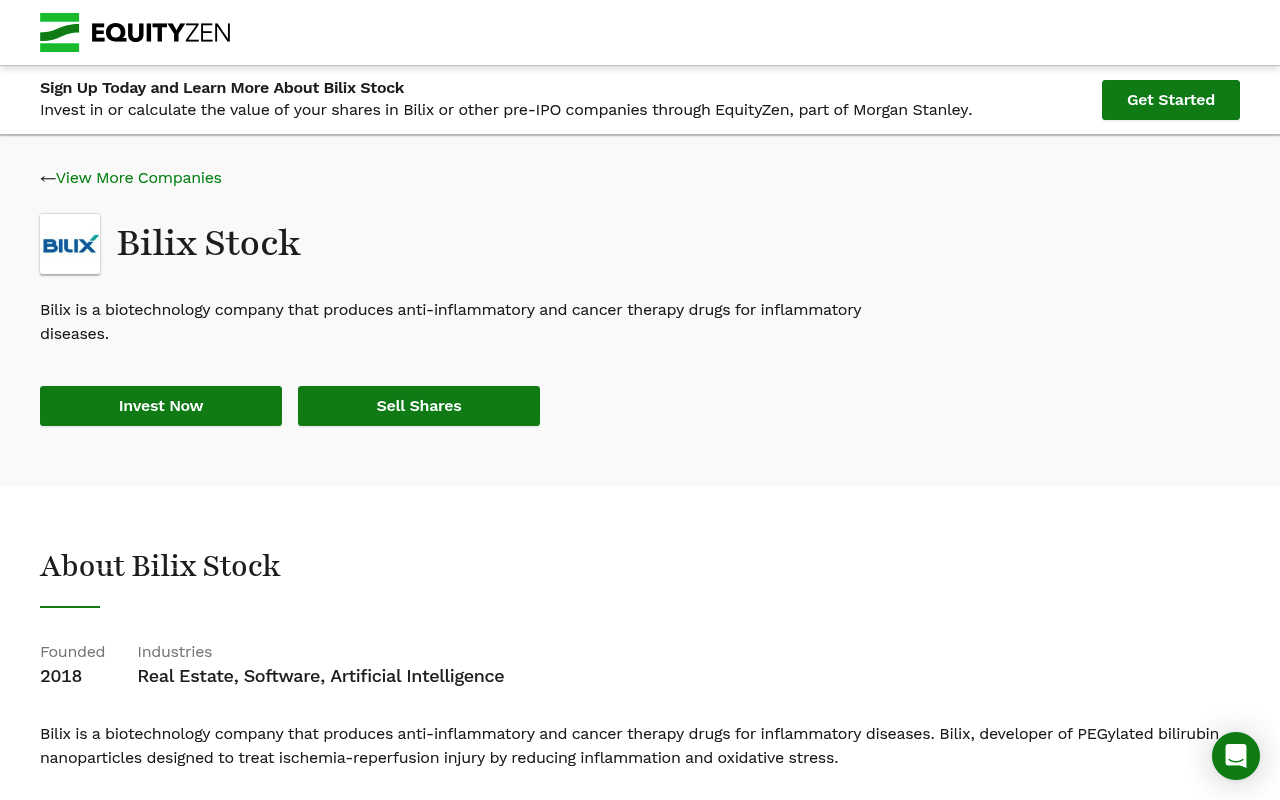Click the Founded label
1280x800 pixels.
coord(72,652)
